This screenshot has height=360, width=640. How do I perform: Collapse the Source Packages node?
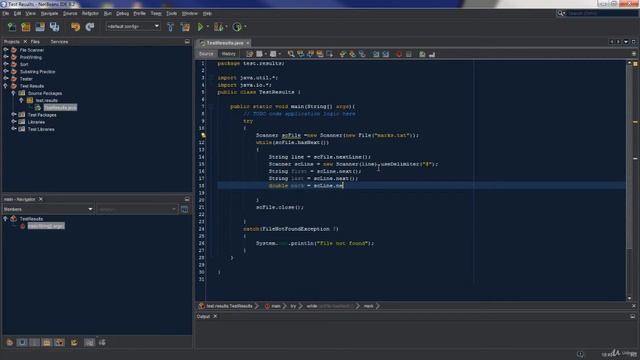pos(13,93)
